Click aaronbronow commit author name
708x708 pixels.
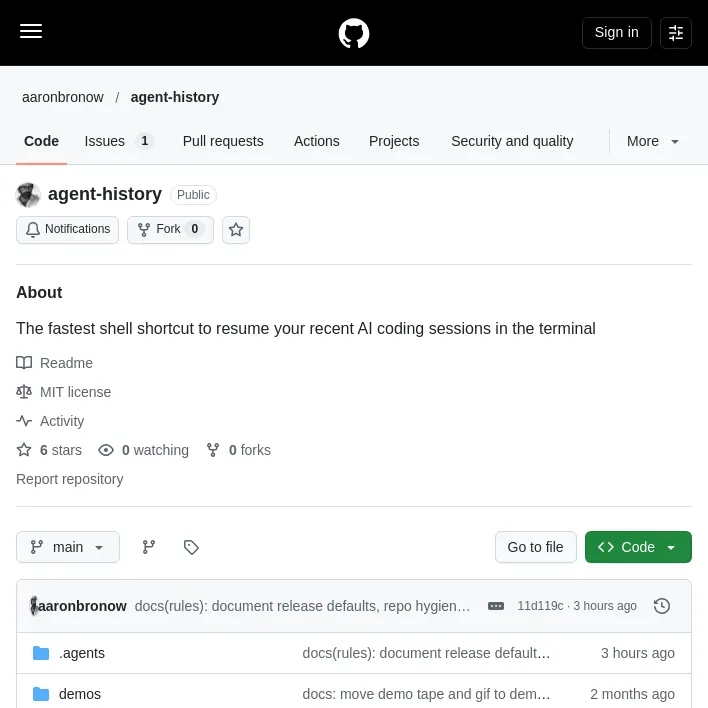(82, 606)
